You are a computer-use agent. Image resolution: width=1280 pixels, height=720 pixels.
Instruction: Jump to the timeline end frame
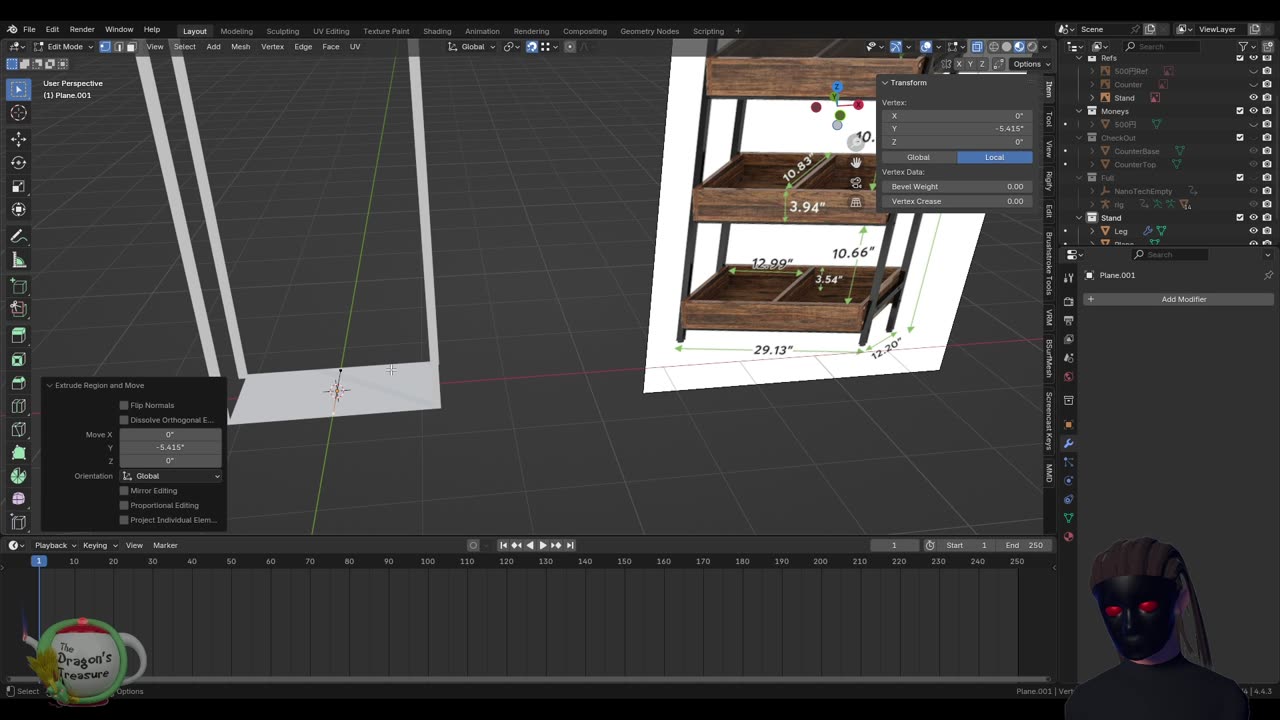570,545
